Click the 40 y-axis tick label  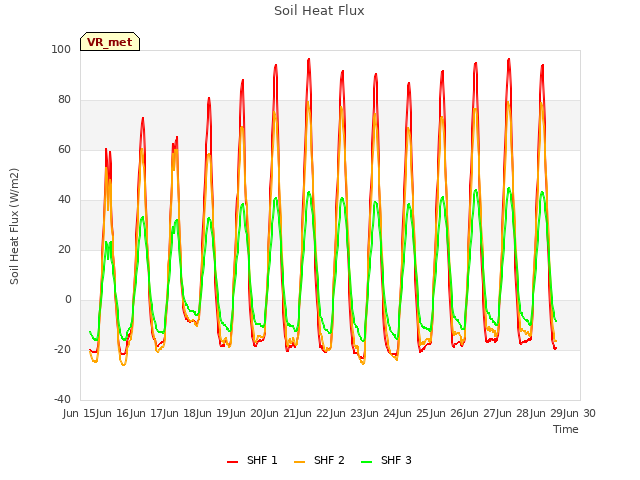pyautogui.click(x=64, y=200)
